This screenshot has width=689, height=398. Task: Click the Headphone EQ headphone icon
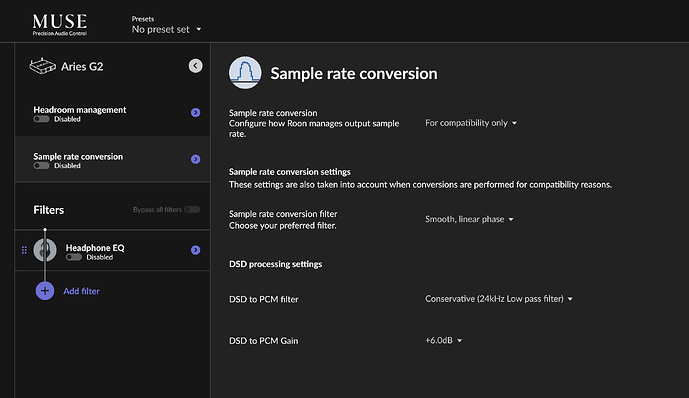coord(45,250)
